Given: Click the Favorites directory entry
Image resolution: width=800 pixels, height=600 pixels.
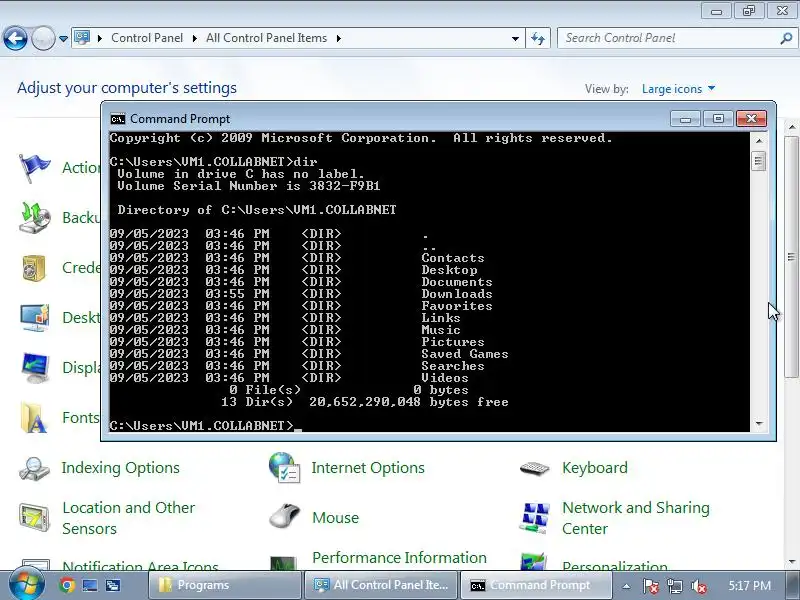Looking at the screenshot, I should pos(457,306).
